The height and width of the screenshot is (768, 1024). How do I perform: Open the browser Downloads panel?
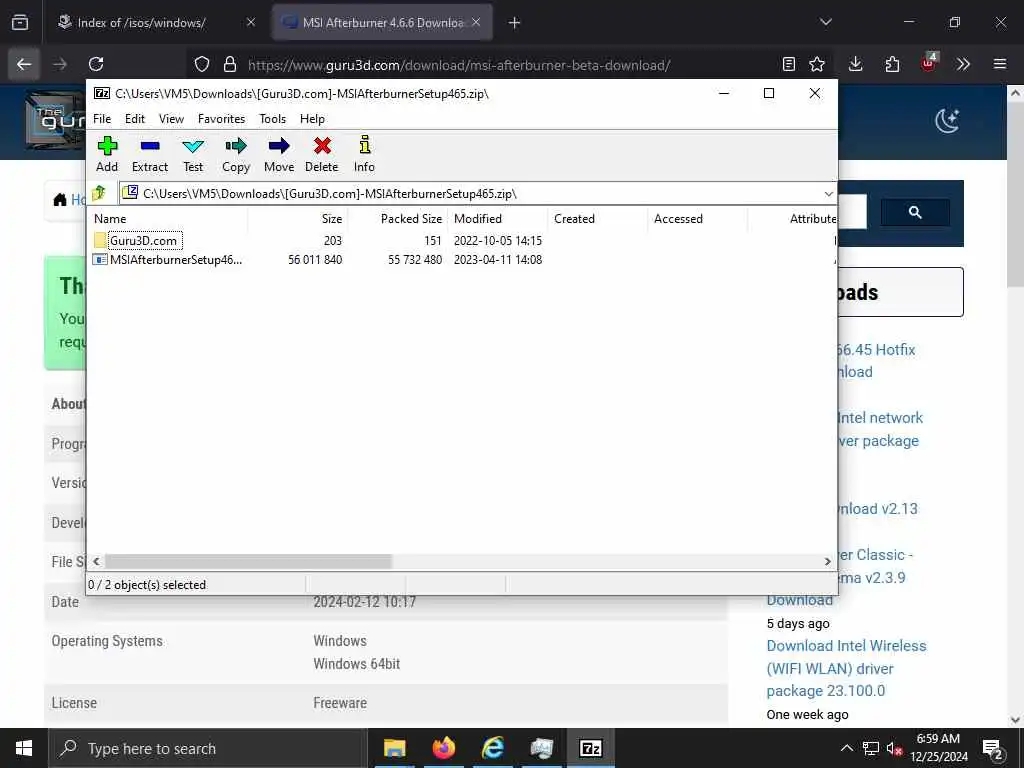856,64
